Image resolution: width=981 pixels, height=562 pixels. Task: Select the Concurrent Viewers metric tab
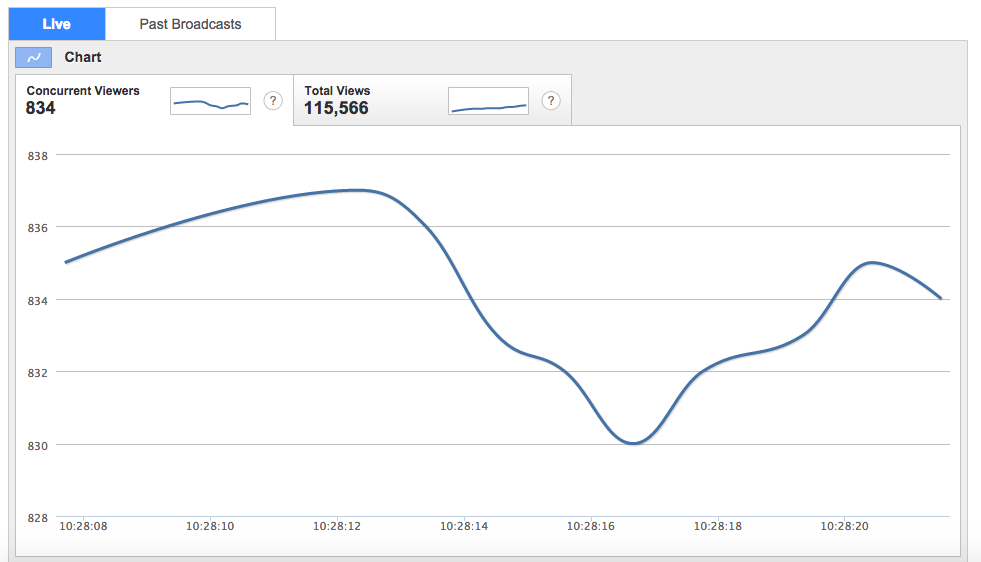[155, 100]
